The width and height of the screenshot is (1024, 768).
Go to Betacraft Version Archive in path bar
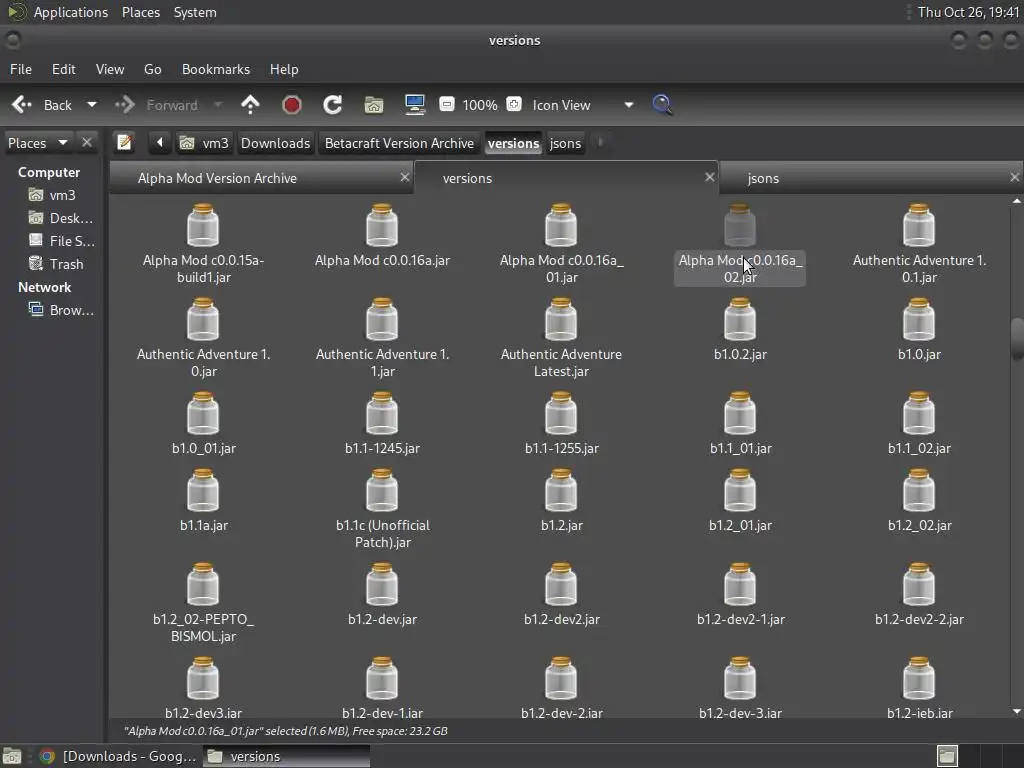(x=399, y=143)
